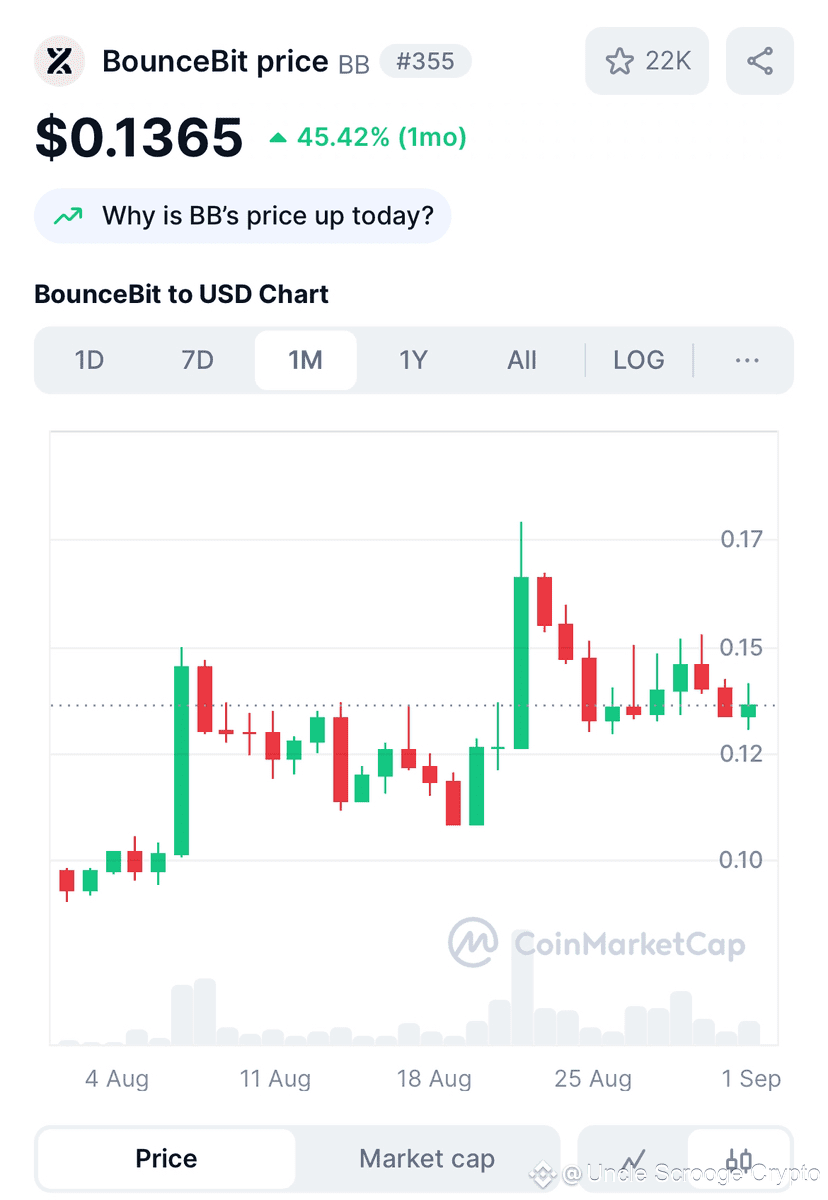Select the 1Y timeframe tab
This screenshot has width=828, height=1200.
click(414, 360)
